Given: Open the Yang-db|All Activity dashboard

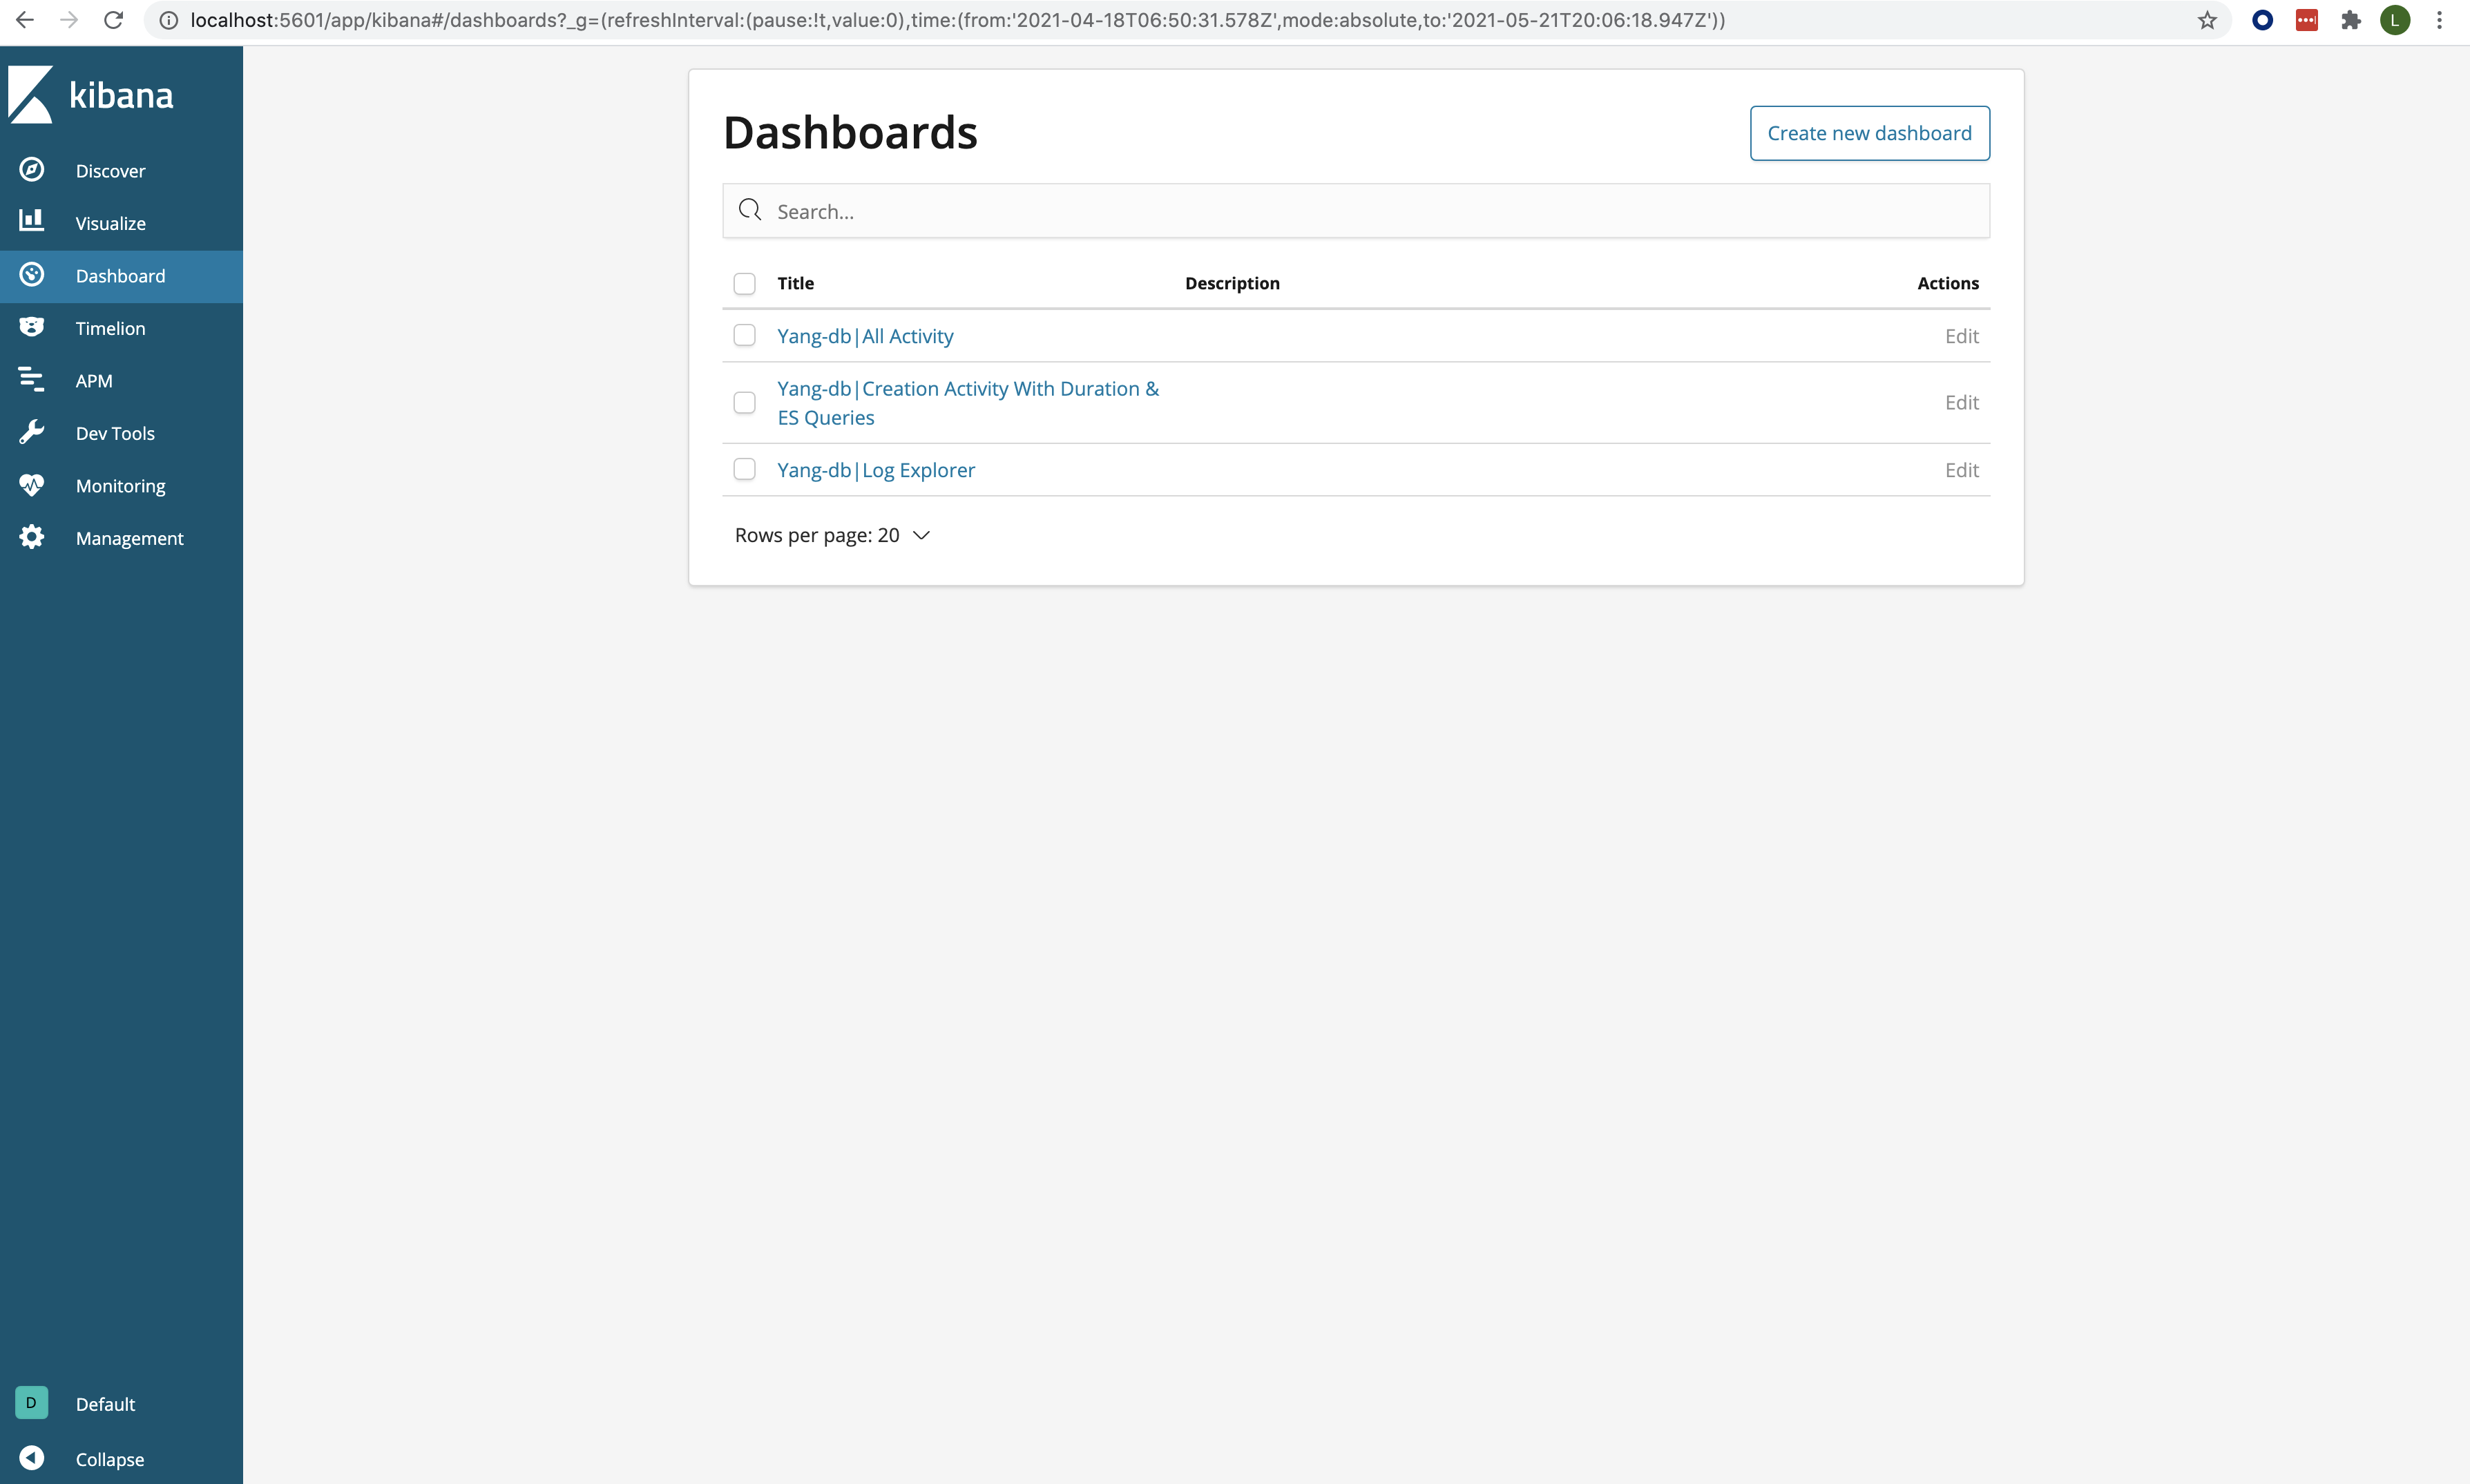Looking at the screenshot, I should [865, 336].
